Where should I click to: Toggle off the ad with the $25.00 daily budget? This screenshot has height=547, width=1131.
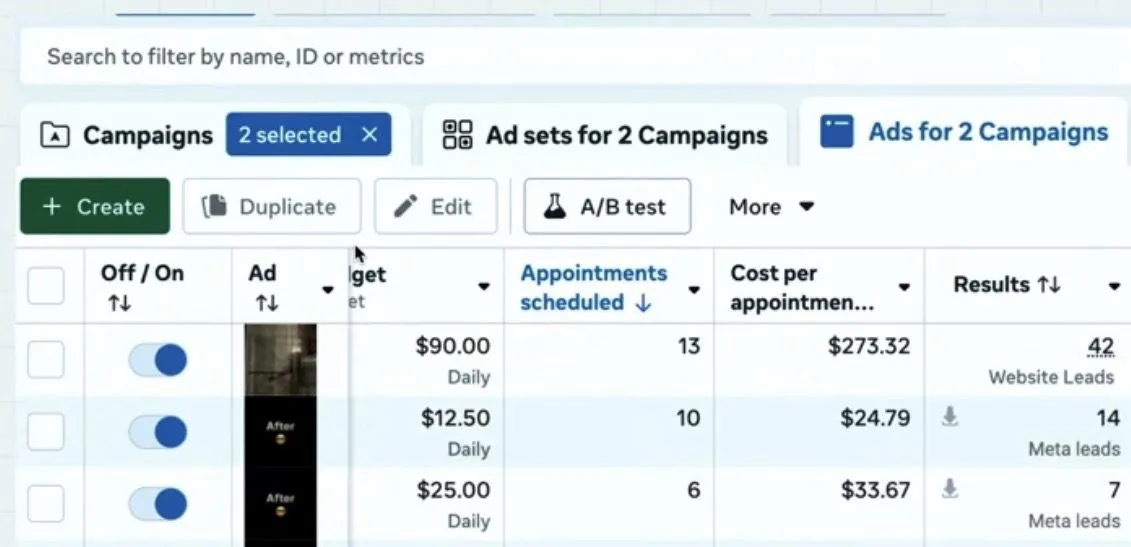(158, 504)
